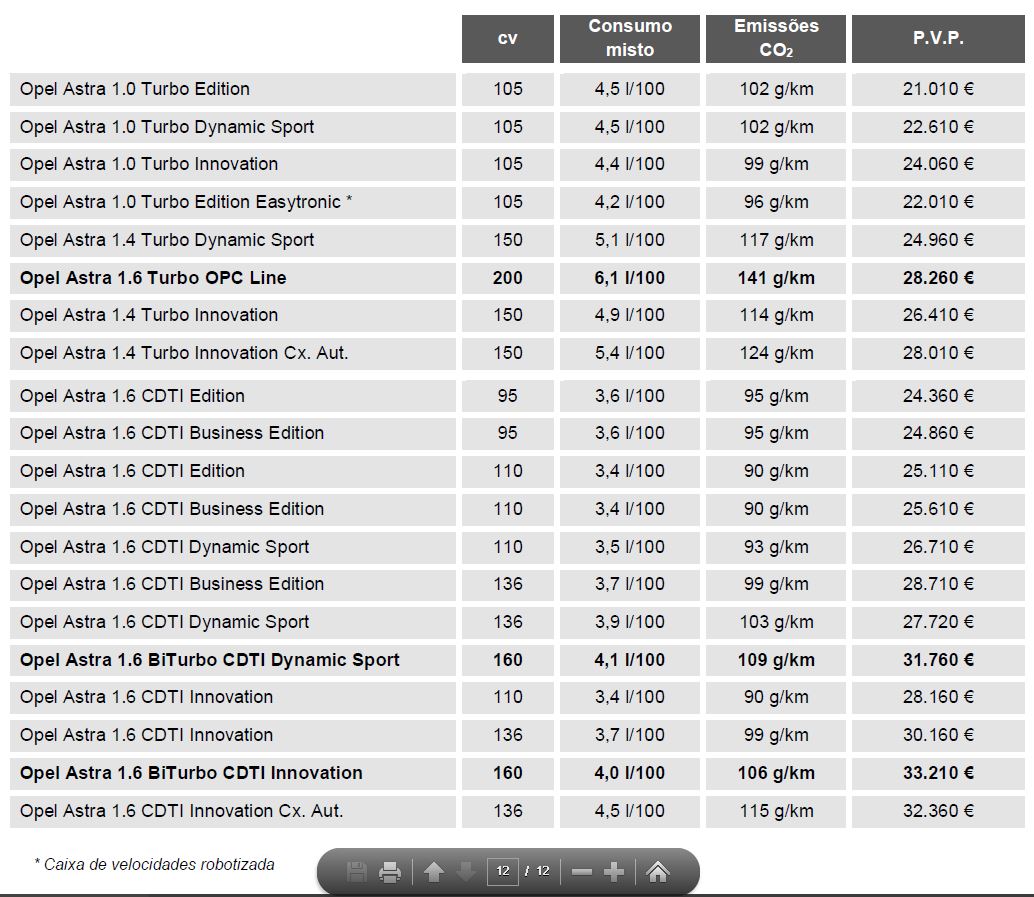Click the emissions value "103 g/km"

pyautogui.click(x=776, y=622)
